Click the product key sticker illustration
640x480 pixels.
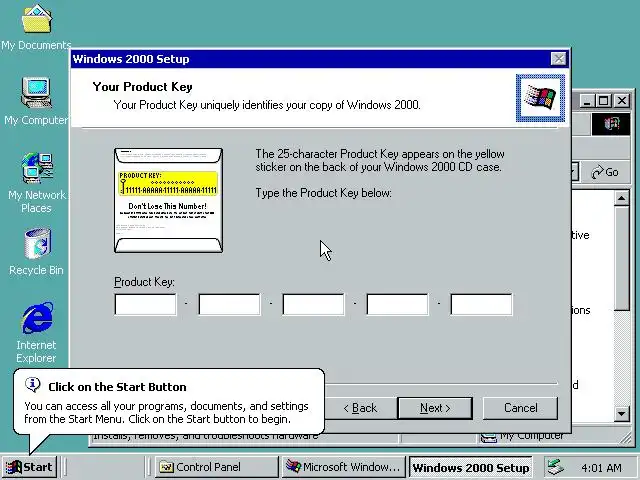(169, 200)
